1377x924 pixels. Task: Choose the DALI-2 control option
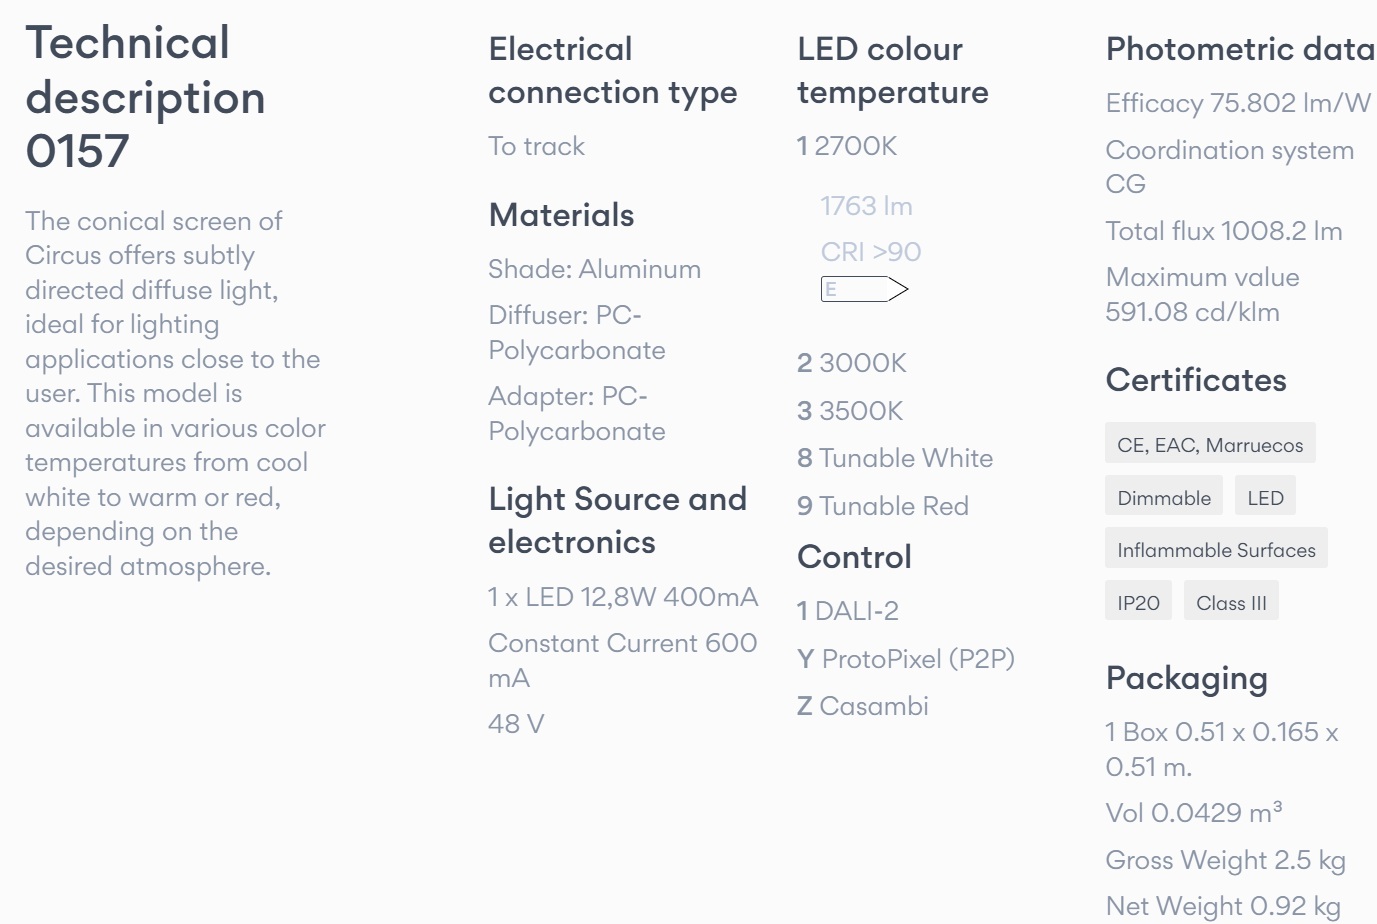pos(848,611)
